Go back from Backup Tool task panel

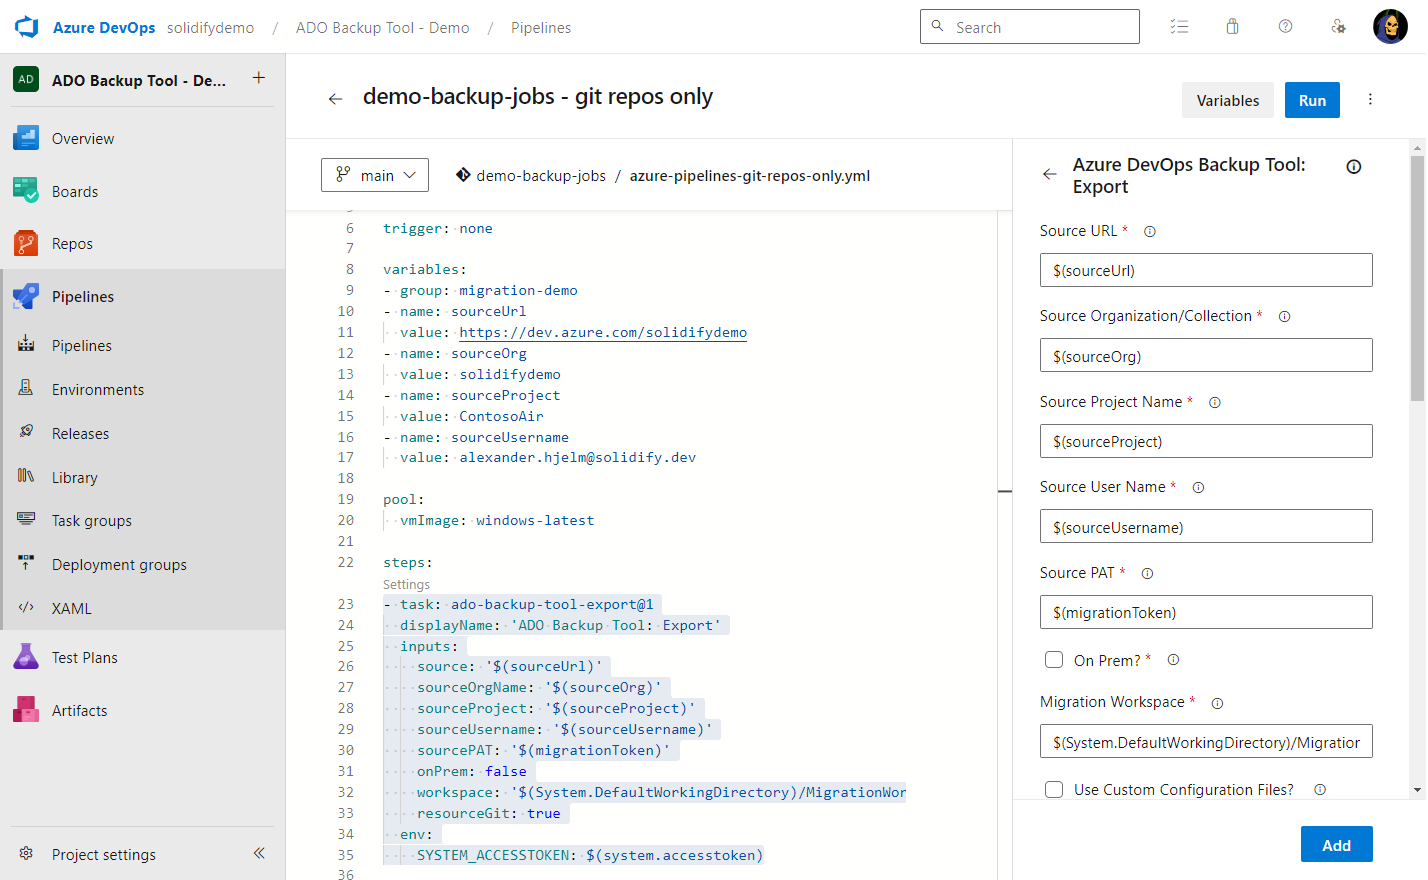[1049, 174]
